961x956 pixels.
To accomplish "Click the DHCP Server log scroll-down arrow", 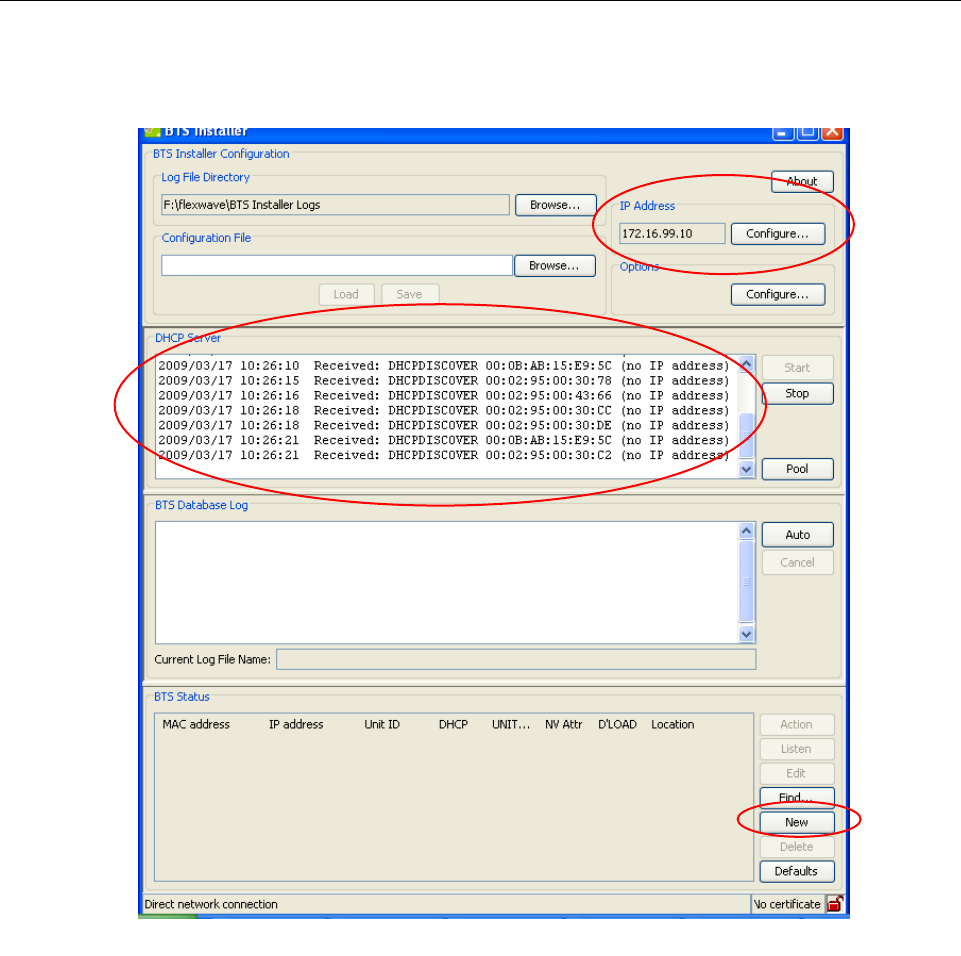I will coord(746,469).
